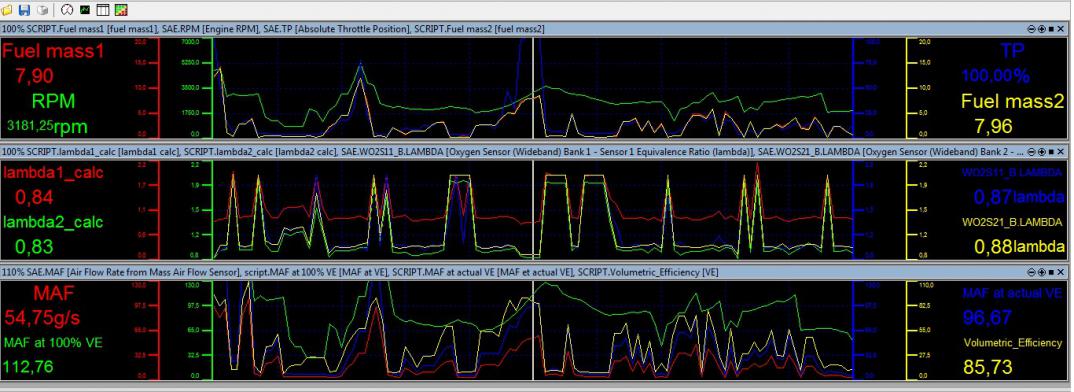Add a new chart via graph icon
Viewport: 1074px width, 392px height.
(x=85, y=10)
